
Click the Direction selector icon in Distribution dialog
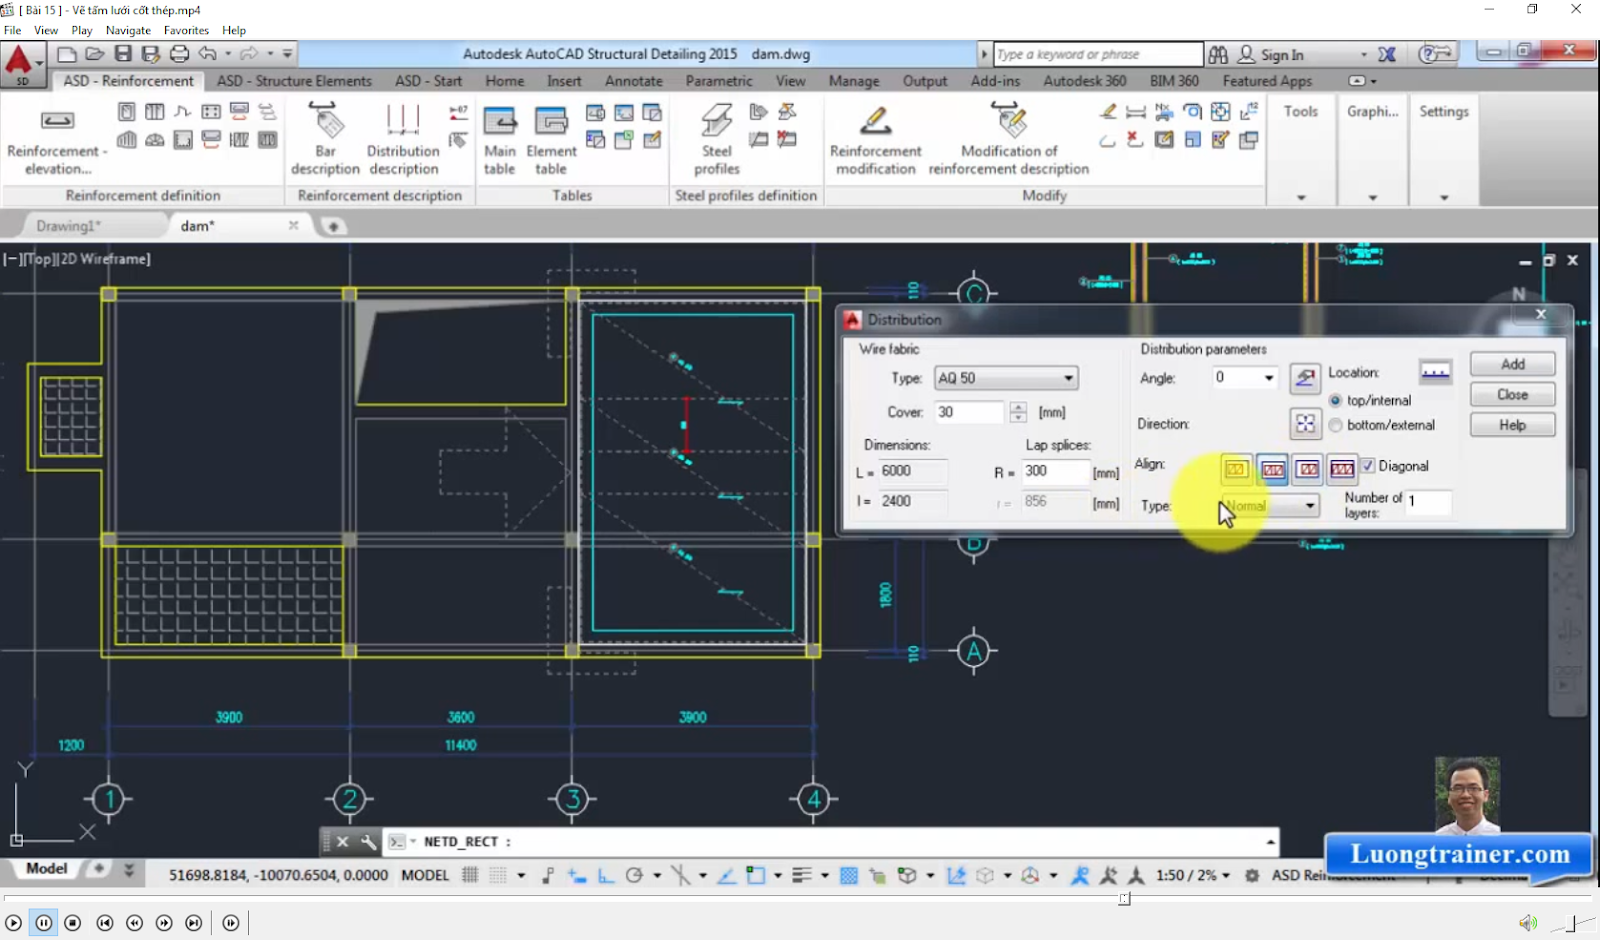coord(1305,423)
